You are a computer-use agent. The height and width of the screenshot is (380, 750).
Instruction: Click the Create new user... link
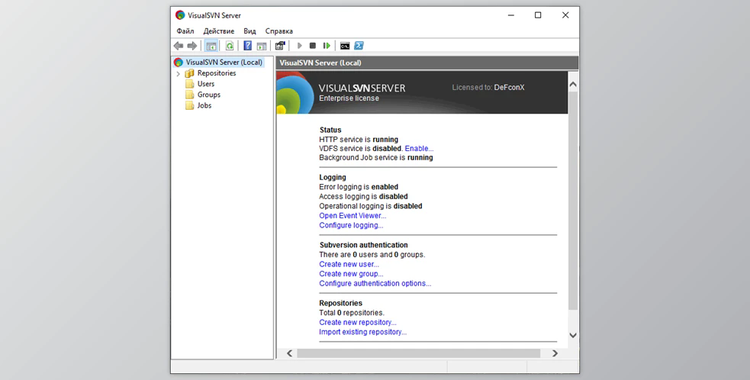pos(349,264)
